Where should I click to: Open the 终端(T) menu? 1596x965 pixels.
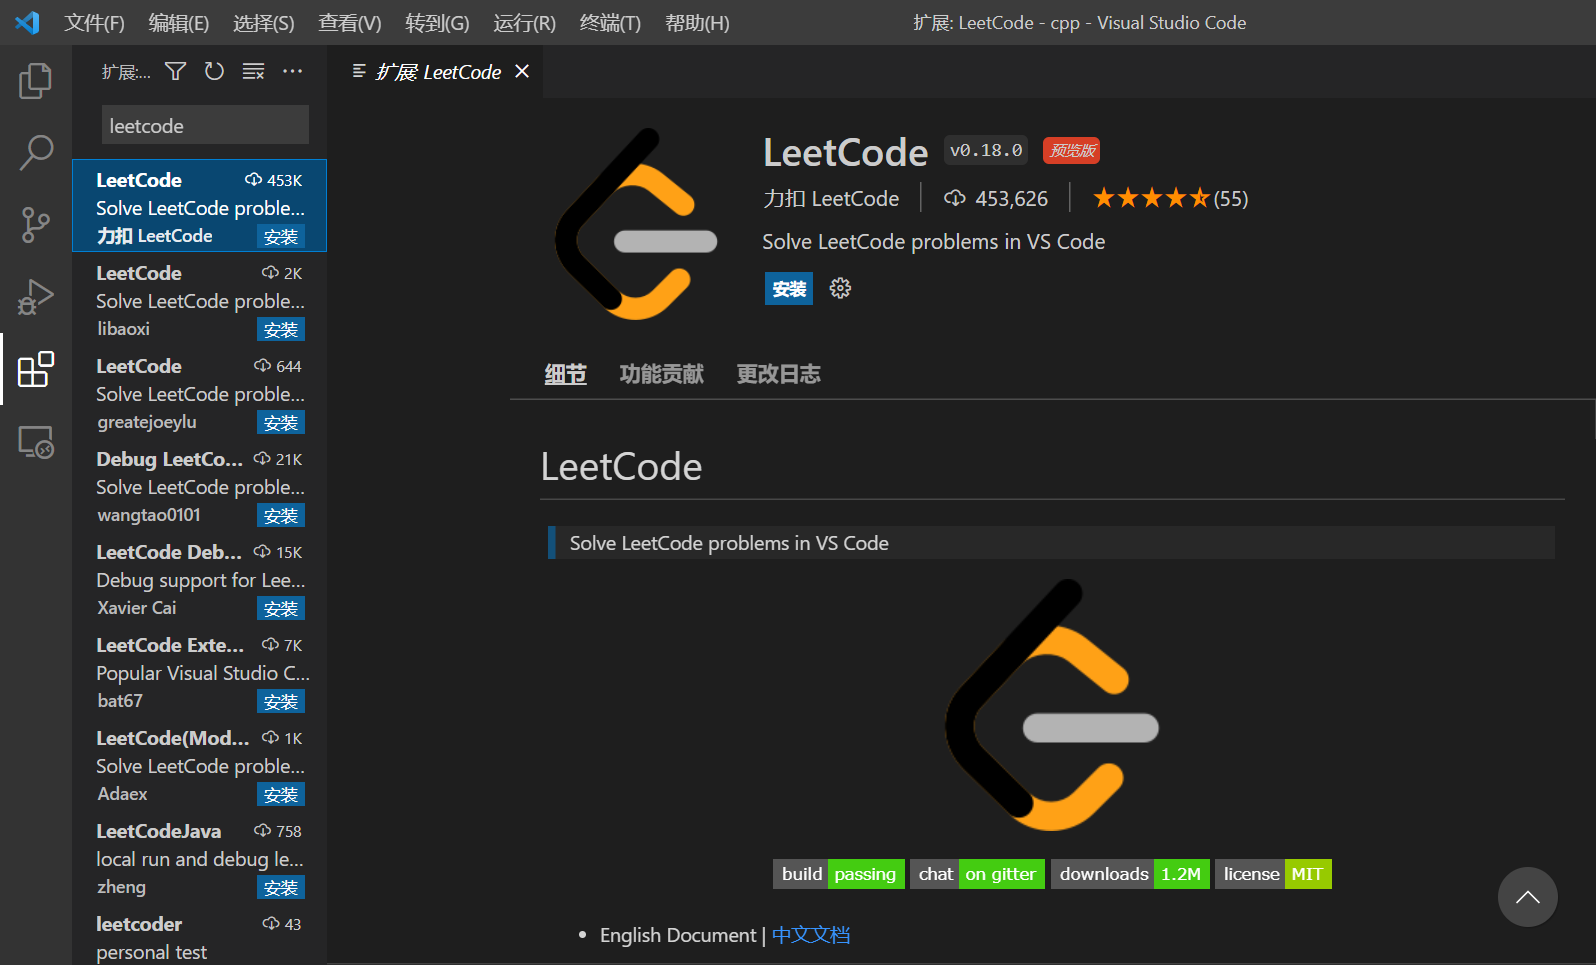coord(610,22)
